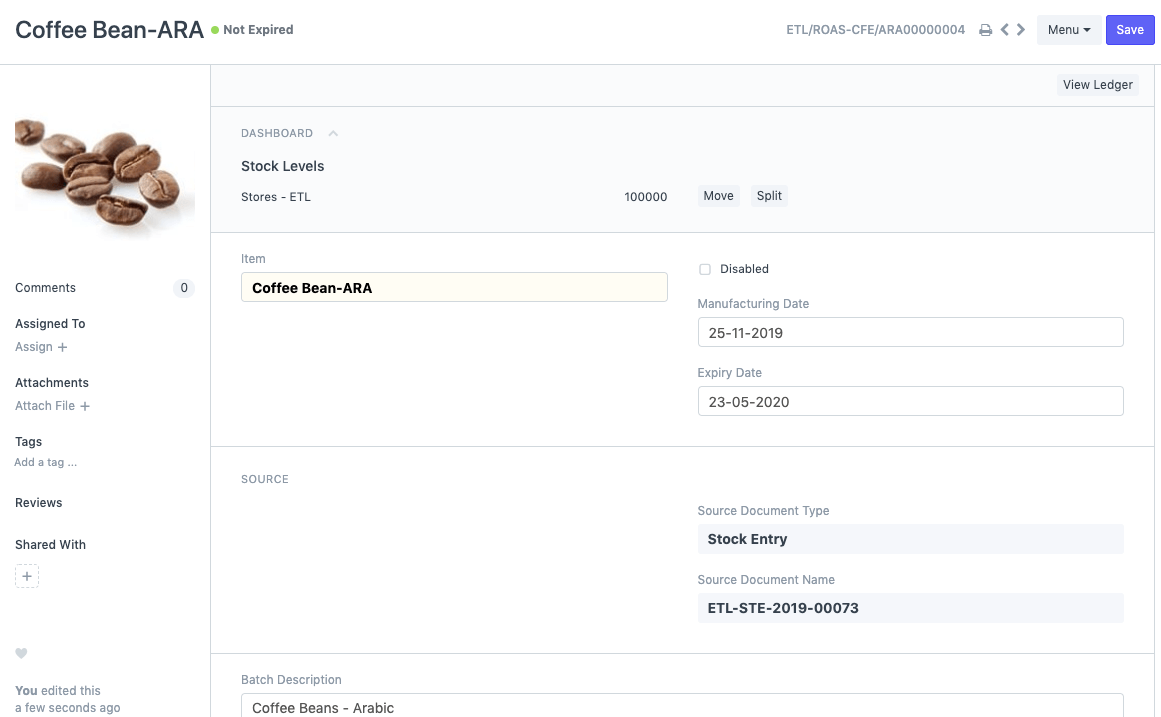Click the Item field Coffee Bean-ARA
The image size is (1161, 717).
454,288
